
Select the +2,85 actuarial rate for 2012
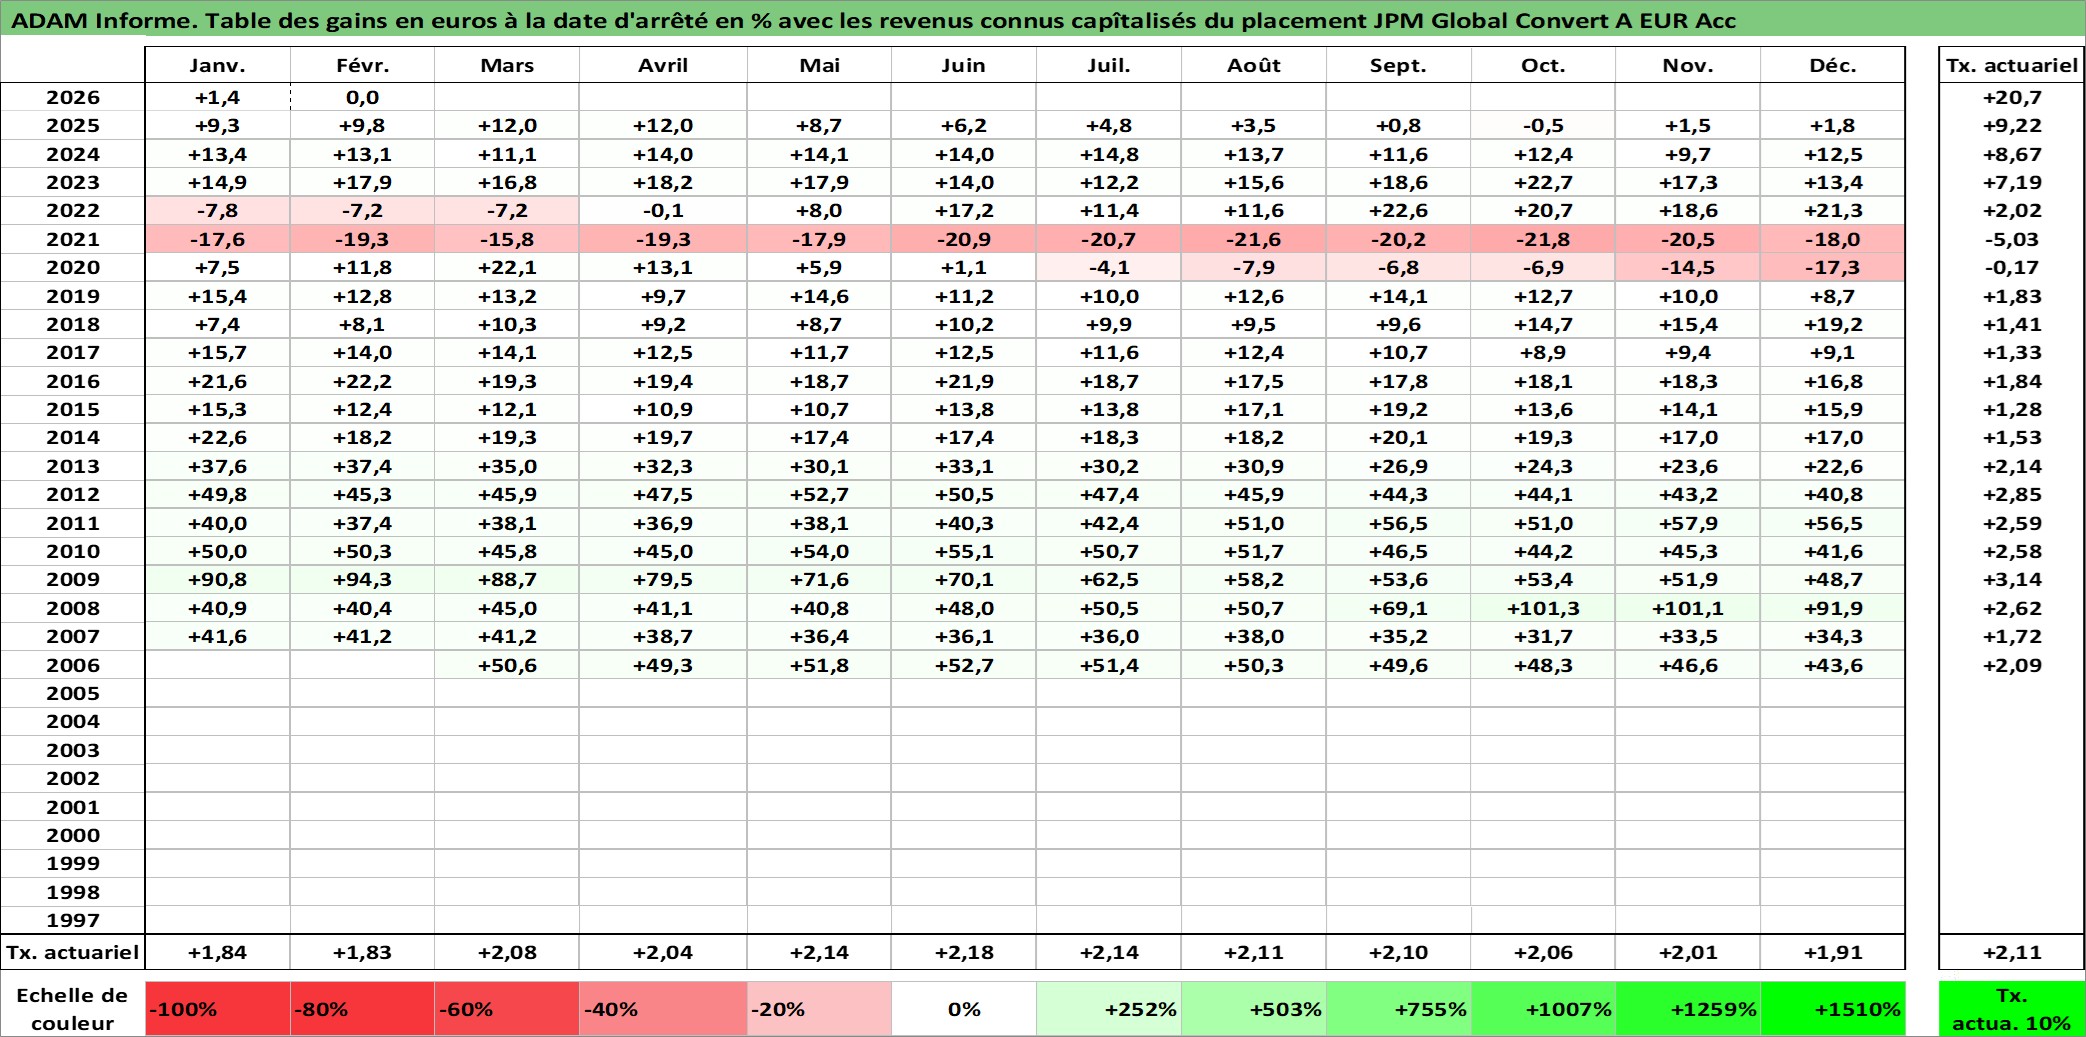pos(2011,494)
